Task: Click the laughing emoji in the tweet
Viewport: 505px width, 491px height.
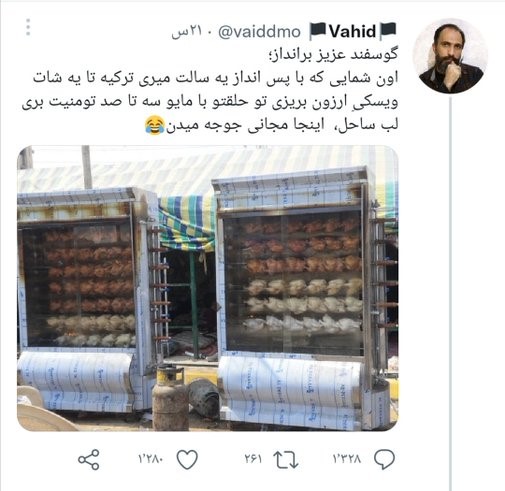Action: point(155,125)
